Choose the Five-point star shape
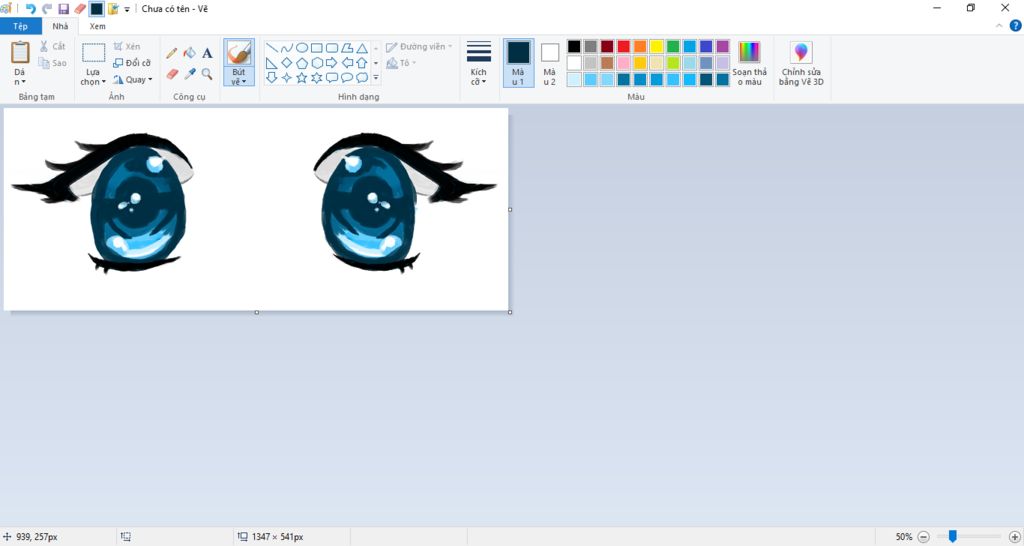 pyautogui.click(x=302, y=78)
